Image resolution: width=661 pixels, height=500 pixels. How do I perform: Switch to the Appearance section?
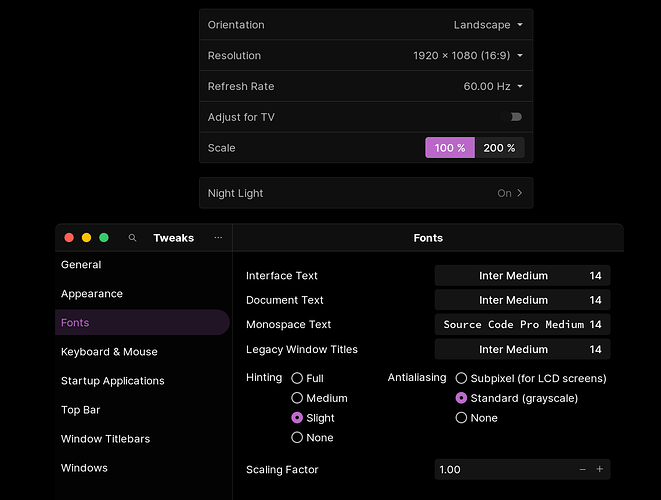click(x=92, y=294)
